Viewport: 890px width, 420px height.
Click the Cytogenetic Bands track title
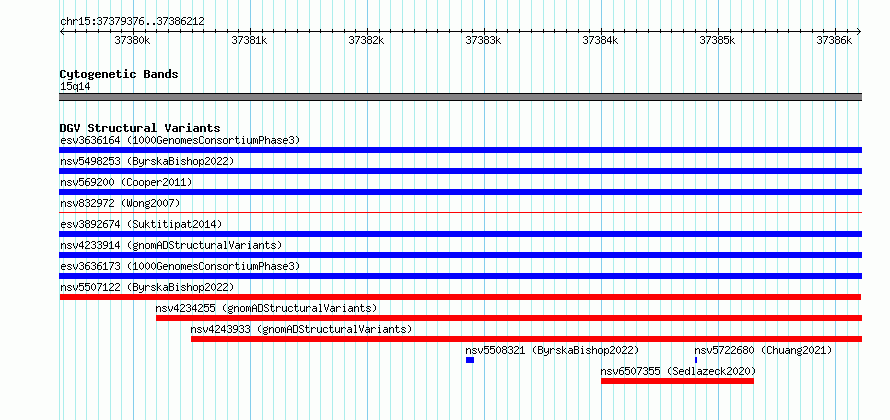point(119,74)
